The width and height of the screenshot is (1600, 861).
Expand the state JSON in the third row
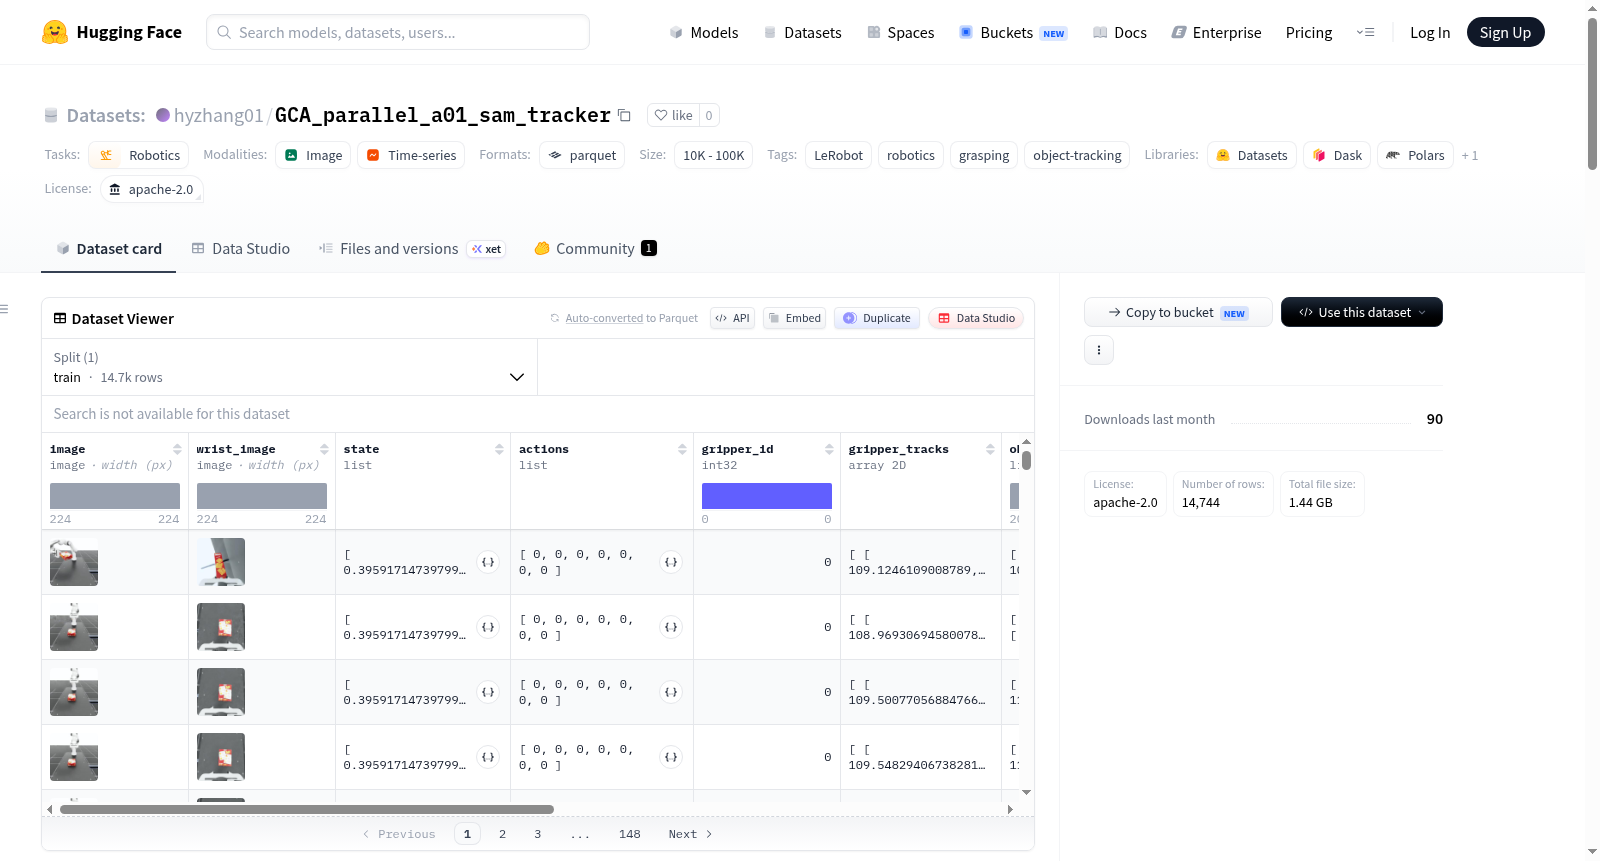click(x=488, y=692)
